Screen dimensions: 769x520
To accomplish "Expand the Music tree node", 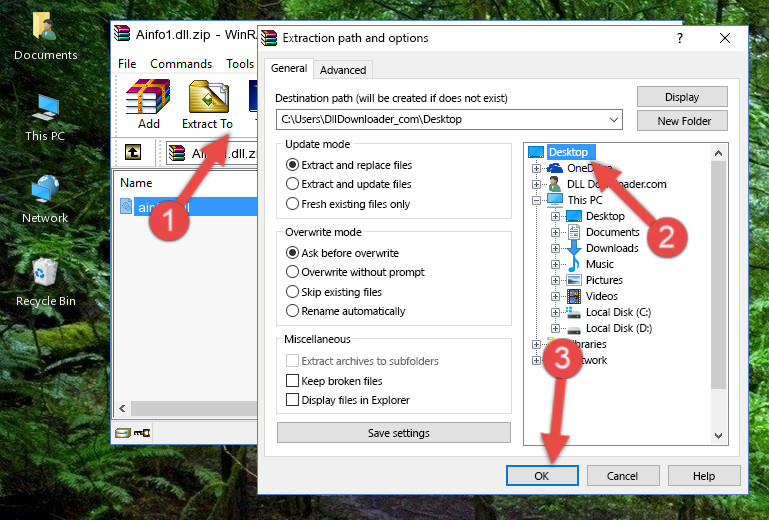I will click(555, 264).
